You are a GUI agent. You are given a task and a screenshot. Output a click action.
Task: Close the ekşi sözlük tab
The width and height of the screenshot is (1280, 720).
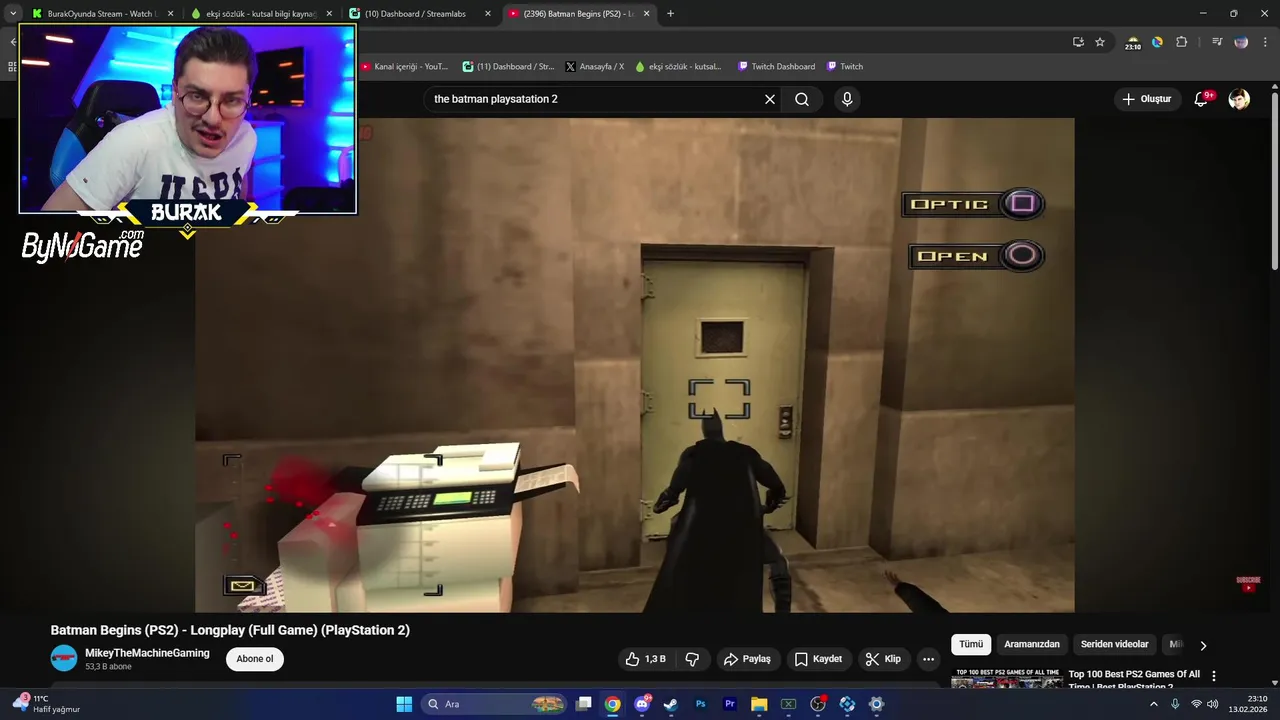(x=329, y=14)
